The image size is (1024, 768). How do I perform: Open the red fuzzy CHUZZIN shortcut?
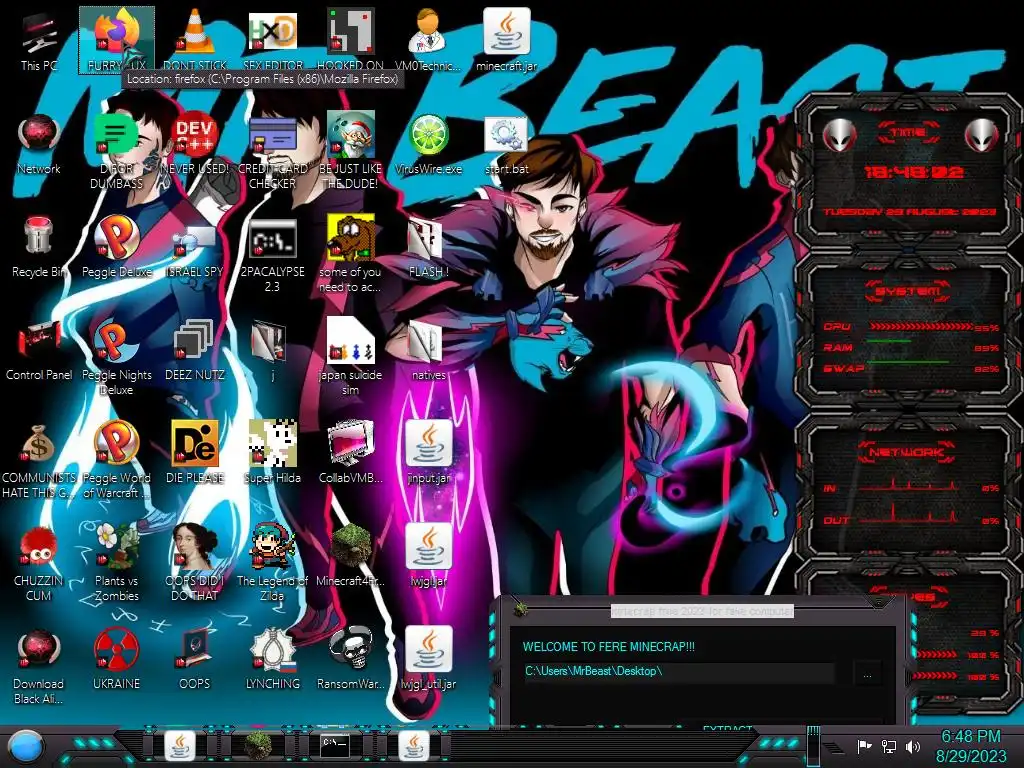tap(39, 564)
